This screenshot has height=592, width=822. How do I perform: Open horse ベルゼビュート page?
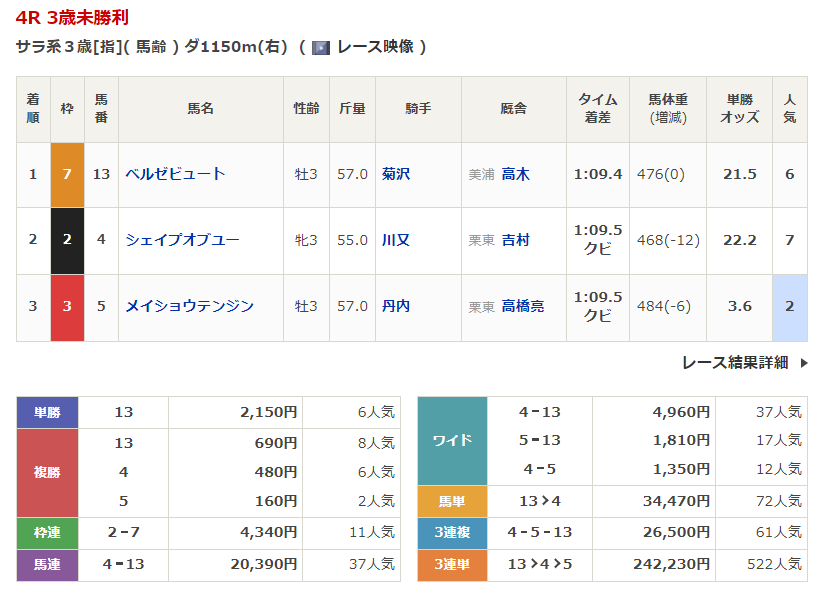point(175,174)
